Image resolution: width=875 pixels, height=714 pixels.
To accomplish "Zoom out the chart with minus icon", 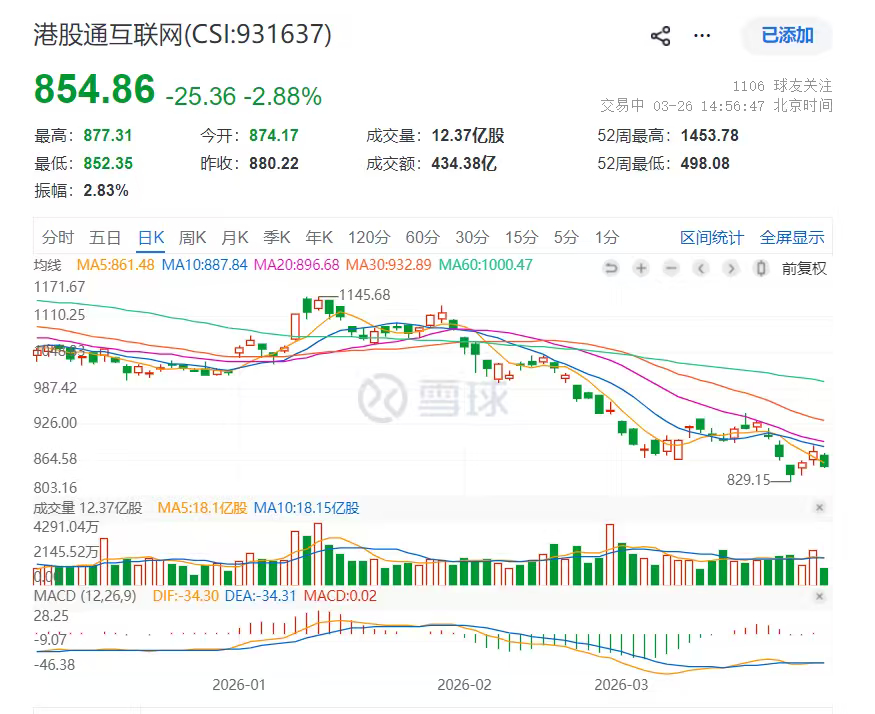I will coord(671,268).
